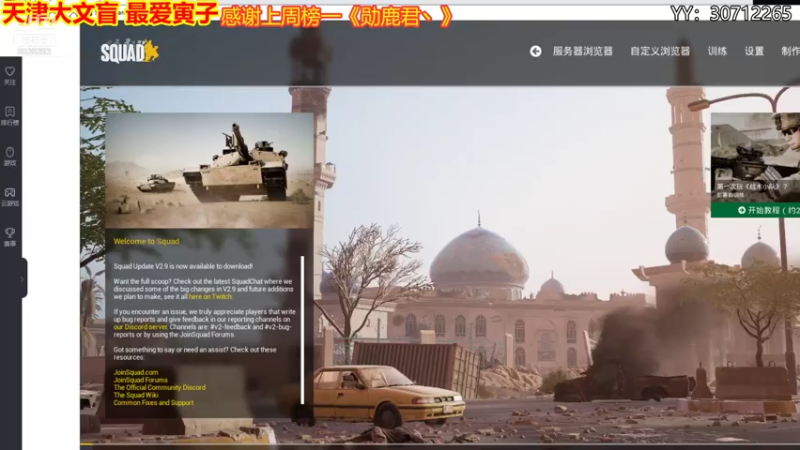
Task: Follow the 'our Discord server' link
Action: tap(140, 327)
